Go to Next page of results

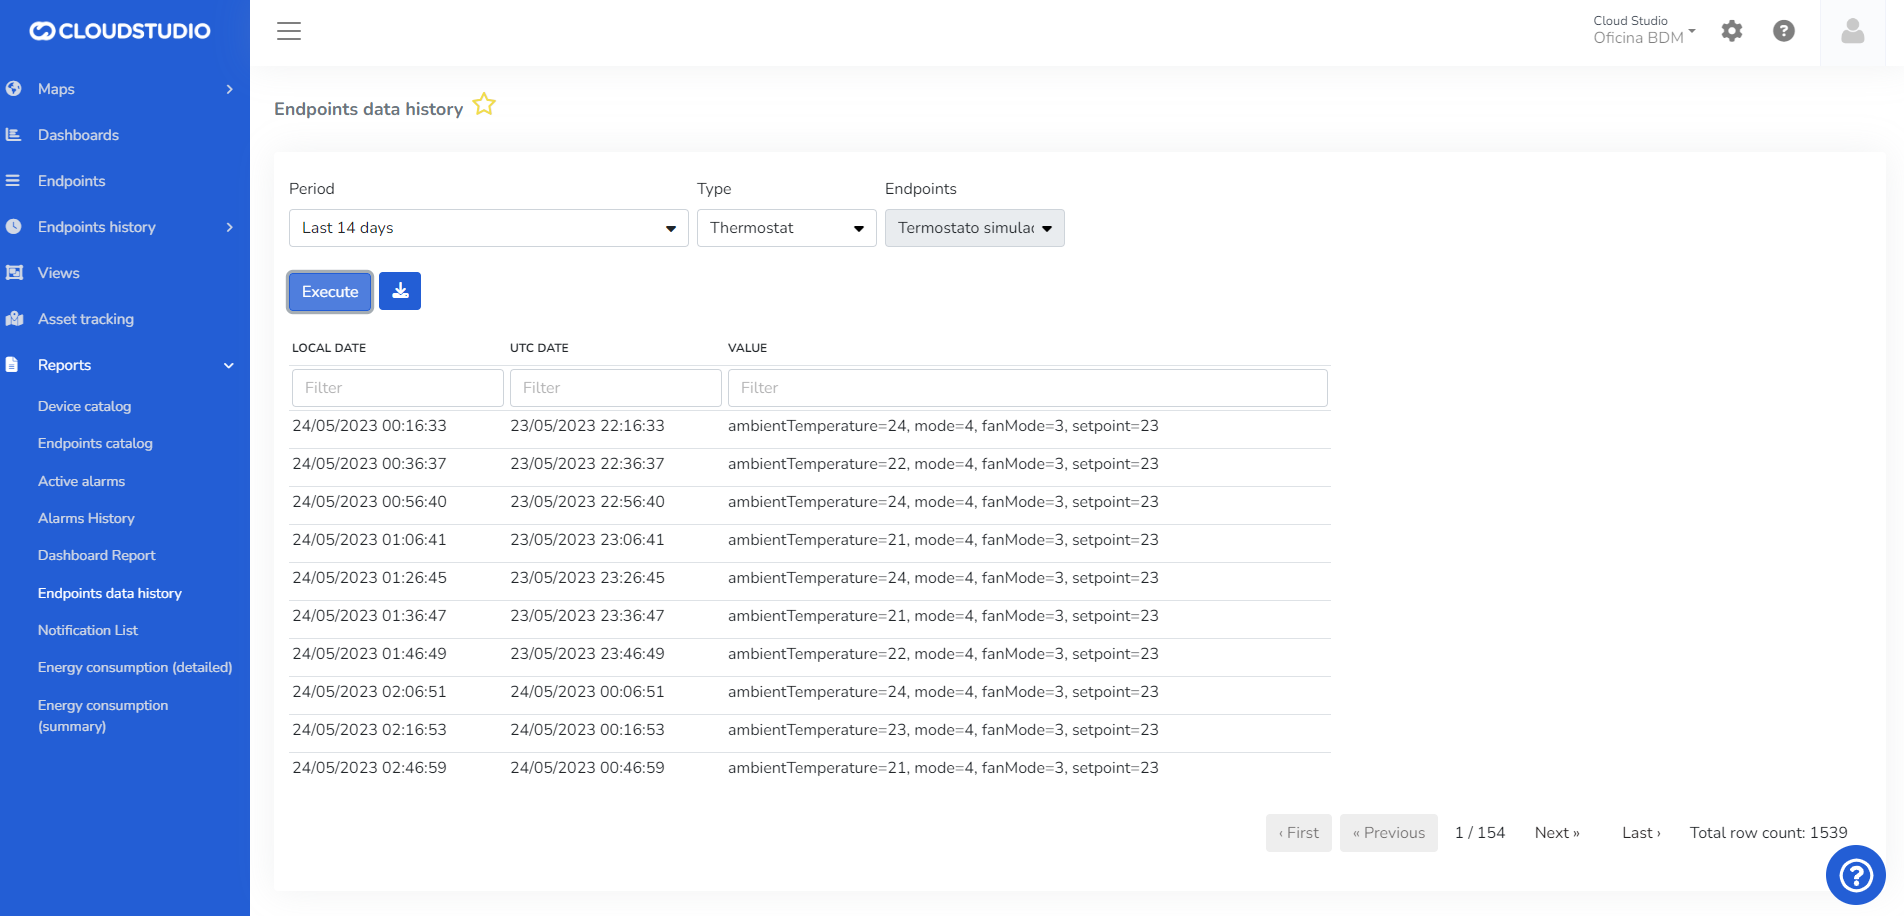[x=1556, y=833]
